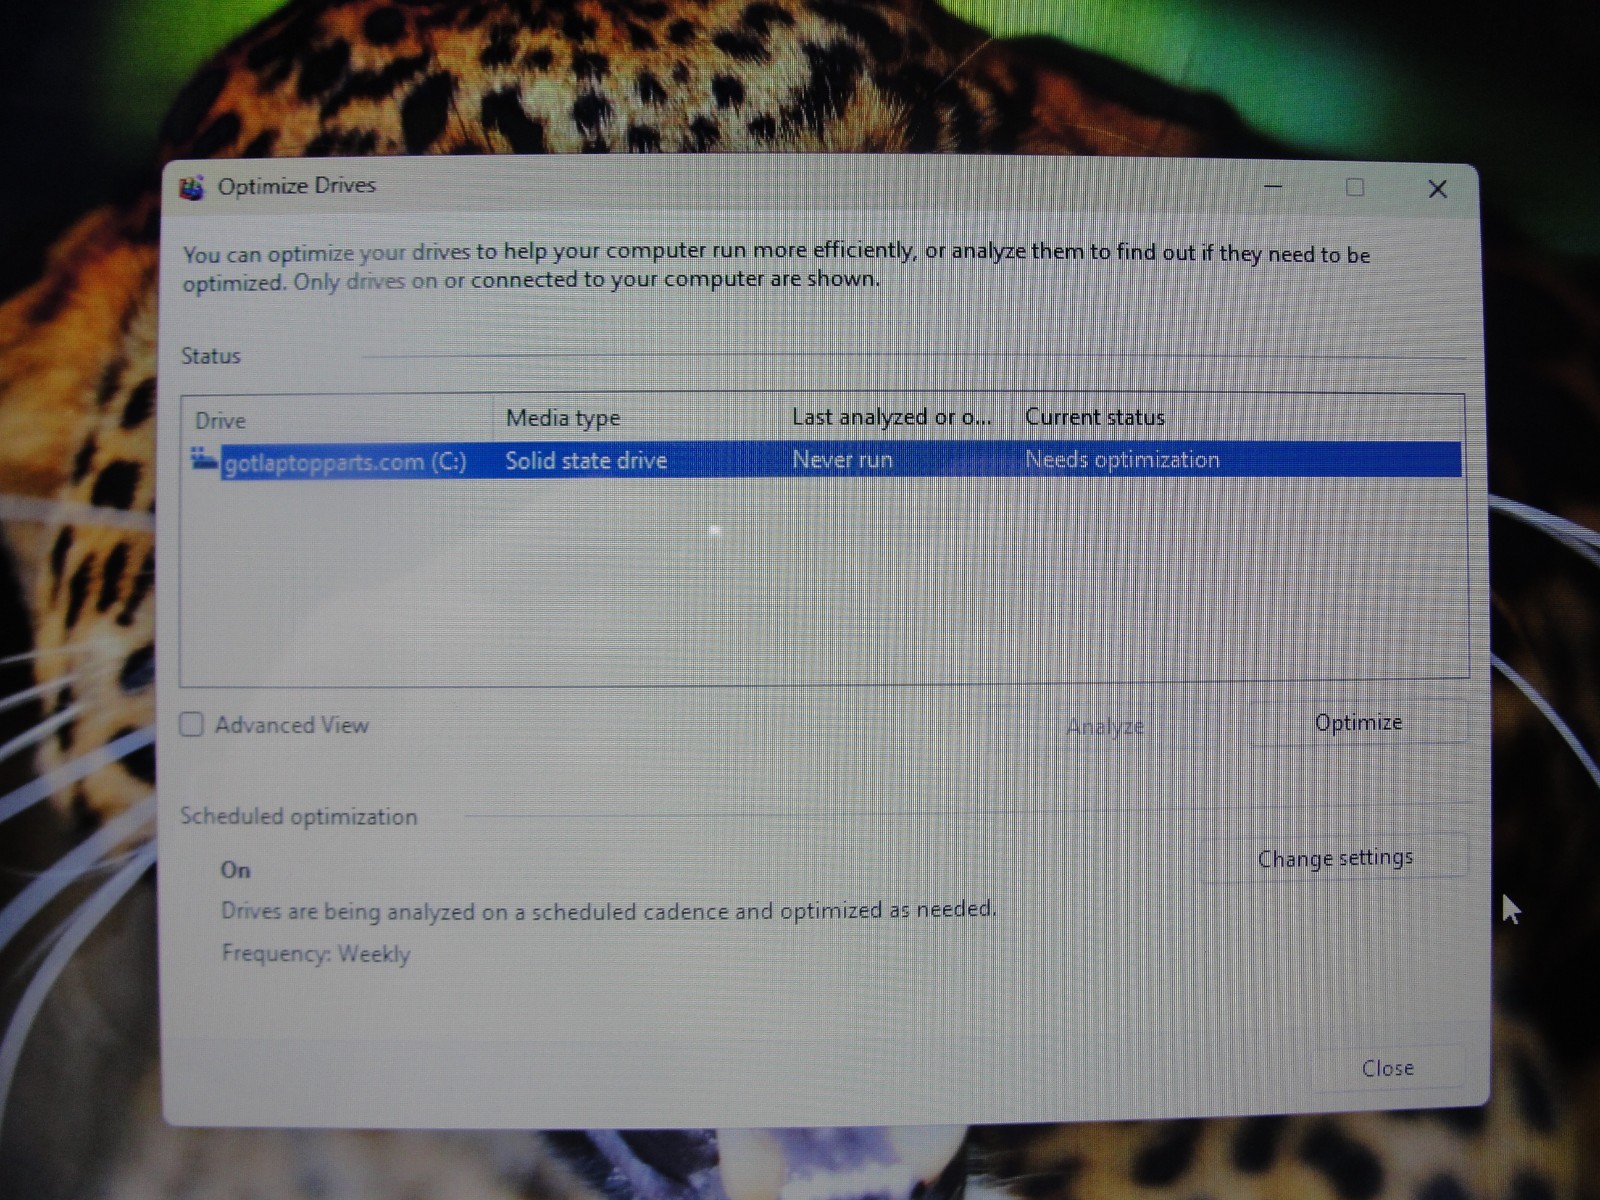Image resolution: width=1600 pixels, height=1200 pixels.
Task: Click the Last analyzed or o... column header
Action: coord(892,417)
